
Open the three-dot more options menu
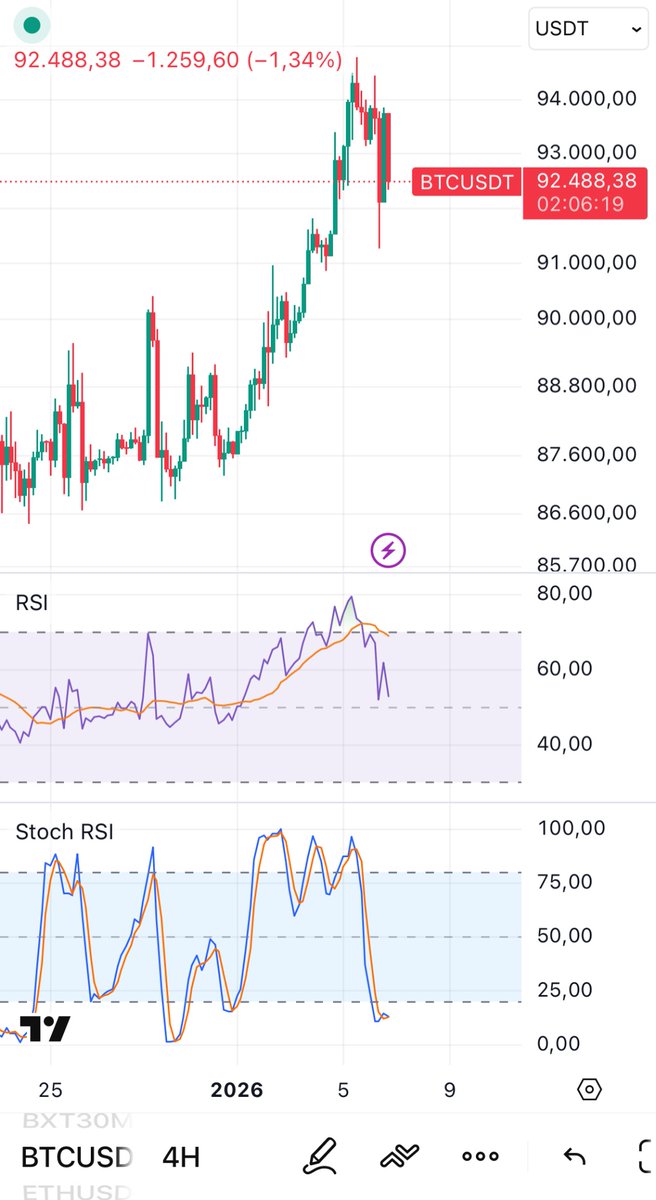pyautogui.click(x=480, y=1157)
